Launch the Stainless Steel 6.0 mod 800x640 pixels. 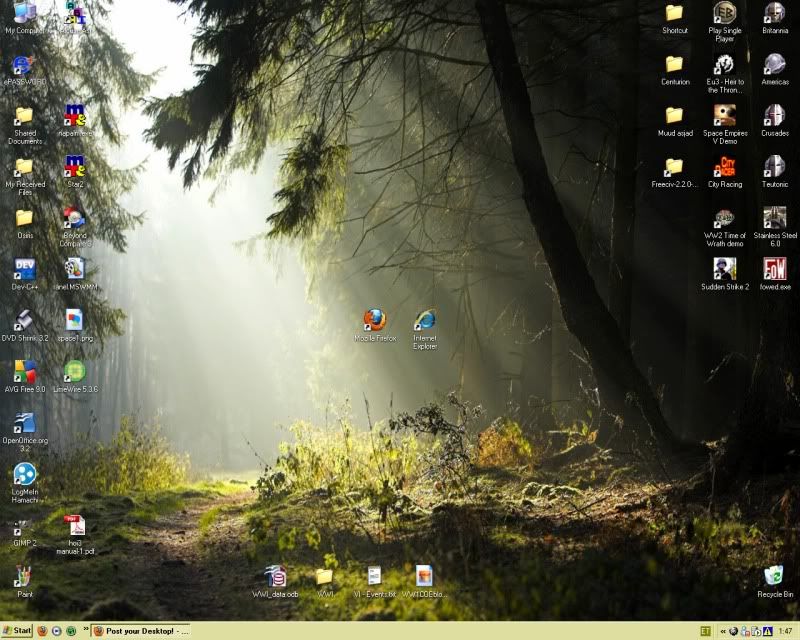(x=774, y=227)
